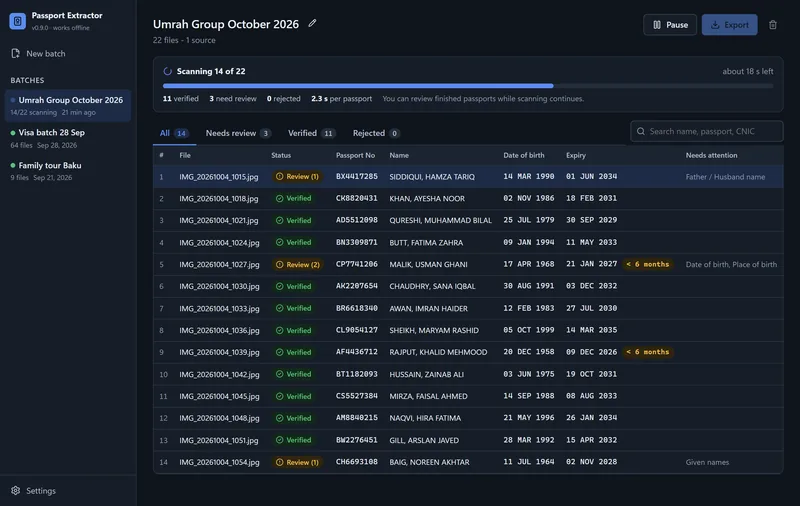Click the Umrah Group October 2026 title
The height and width of the screenshot is (506, 800).
226,24
